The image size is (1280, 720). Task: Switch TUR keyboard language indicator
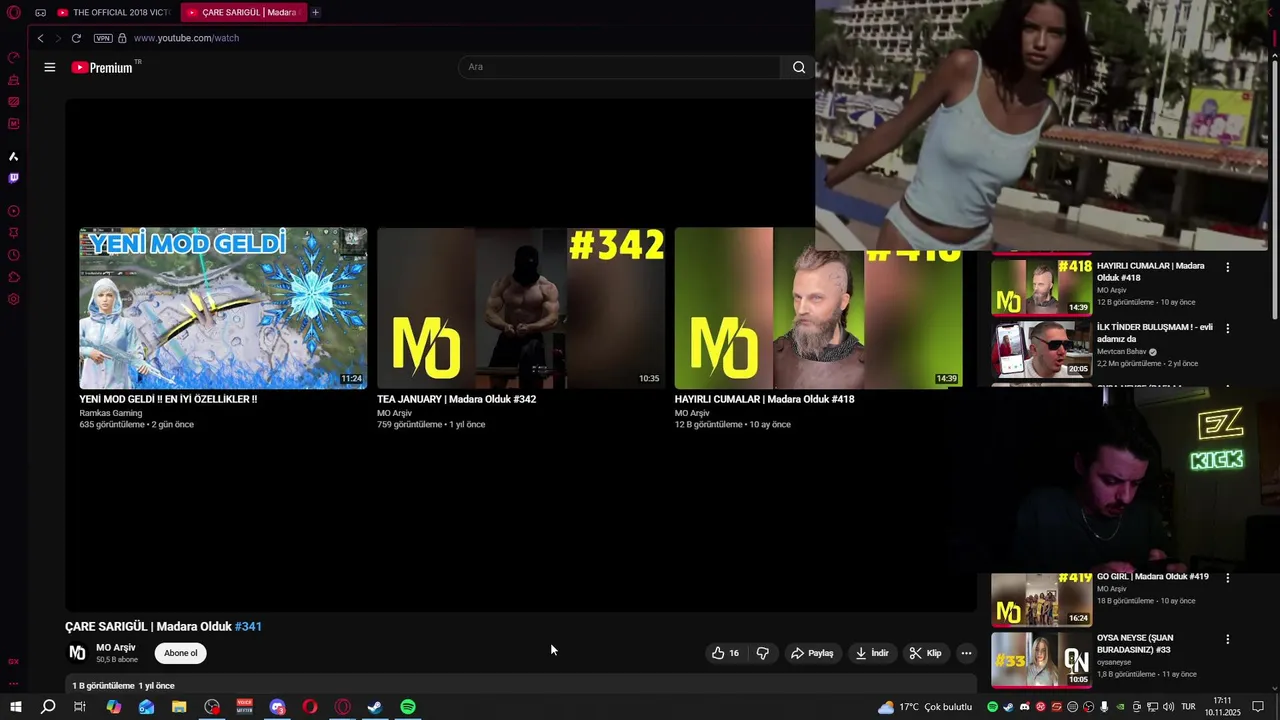pyautogui.click(x=1189, y=707)
